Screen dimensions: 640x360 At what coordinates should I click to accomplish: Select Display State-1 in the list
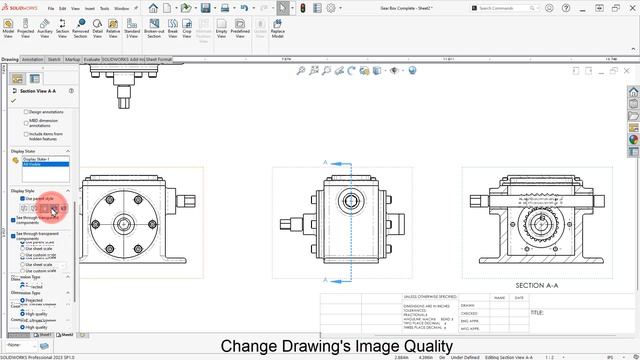coord(46,159)
